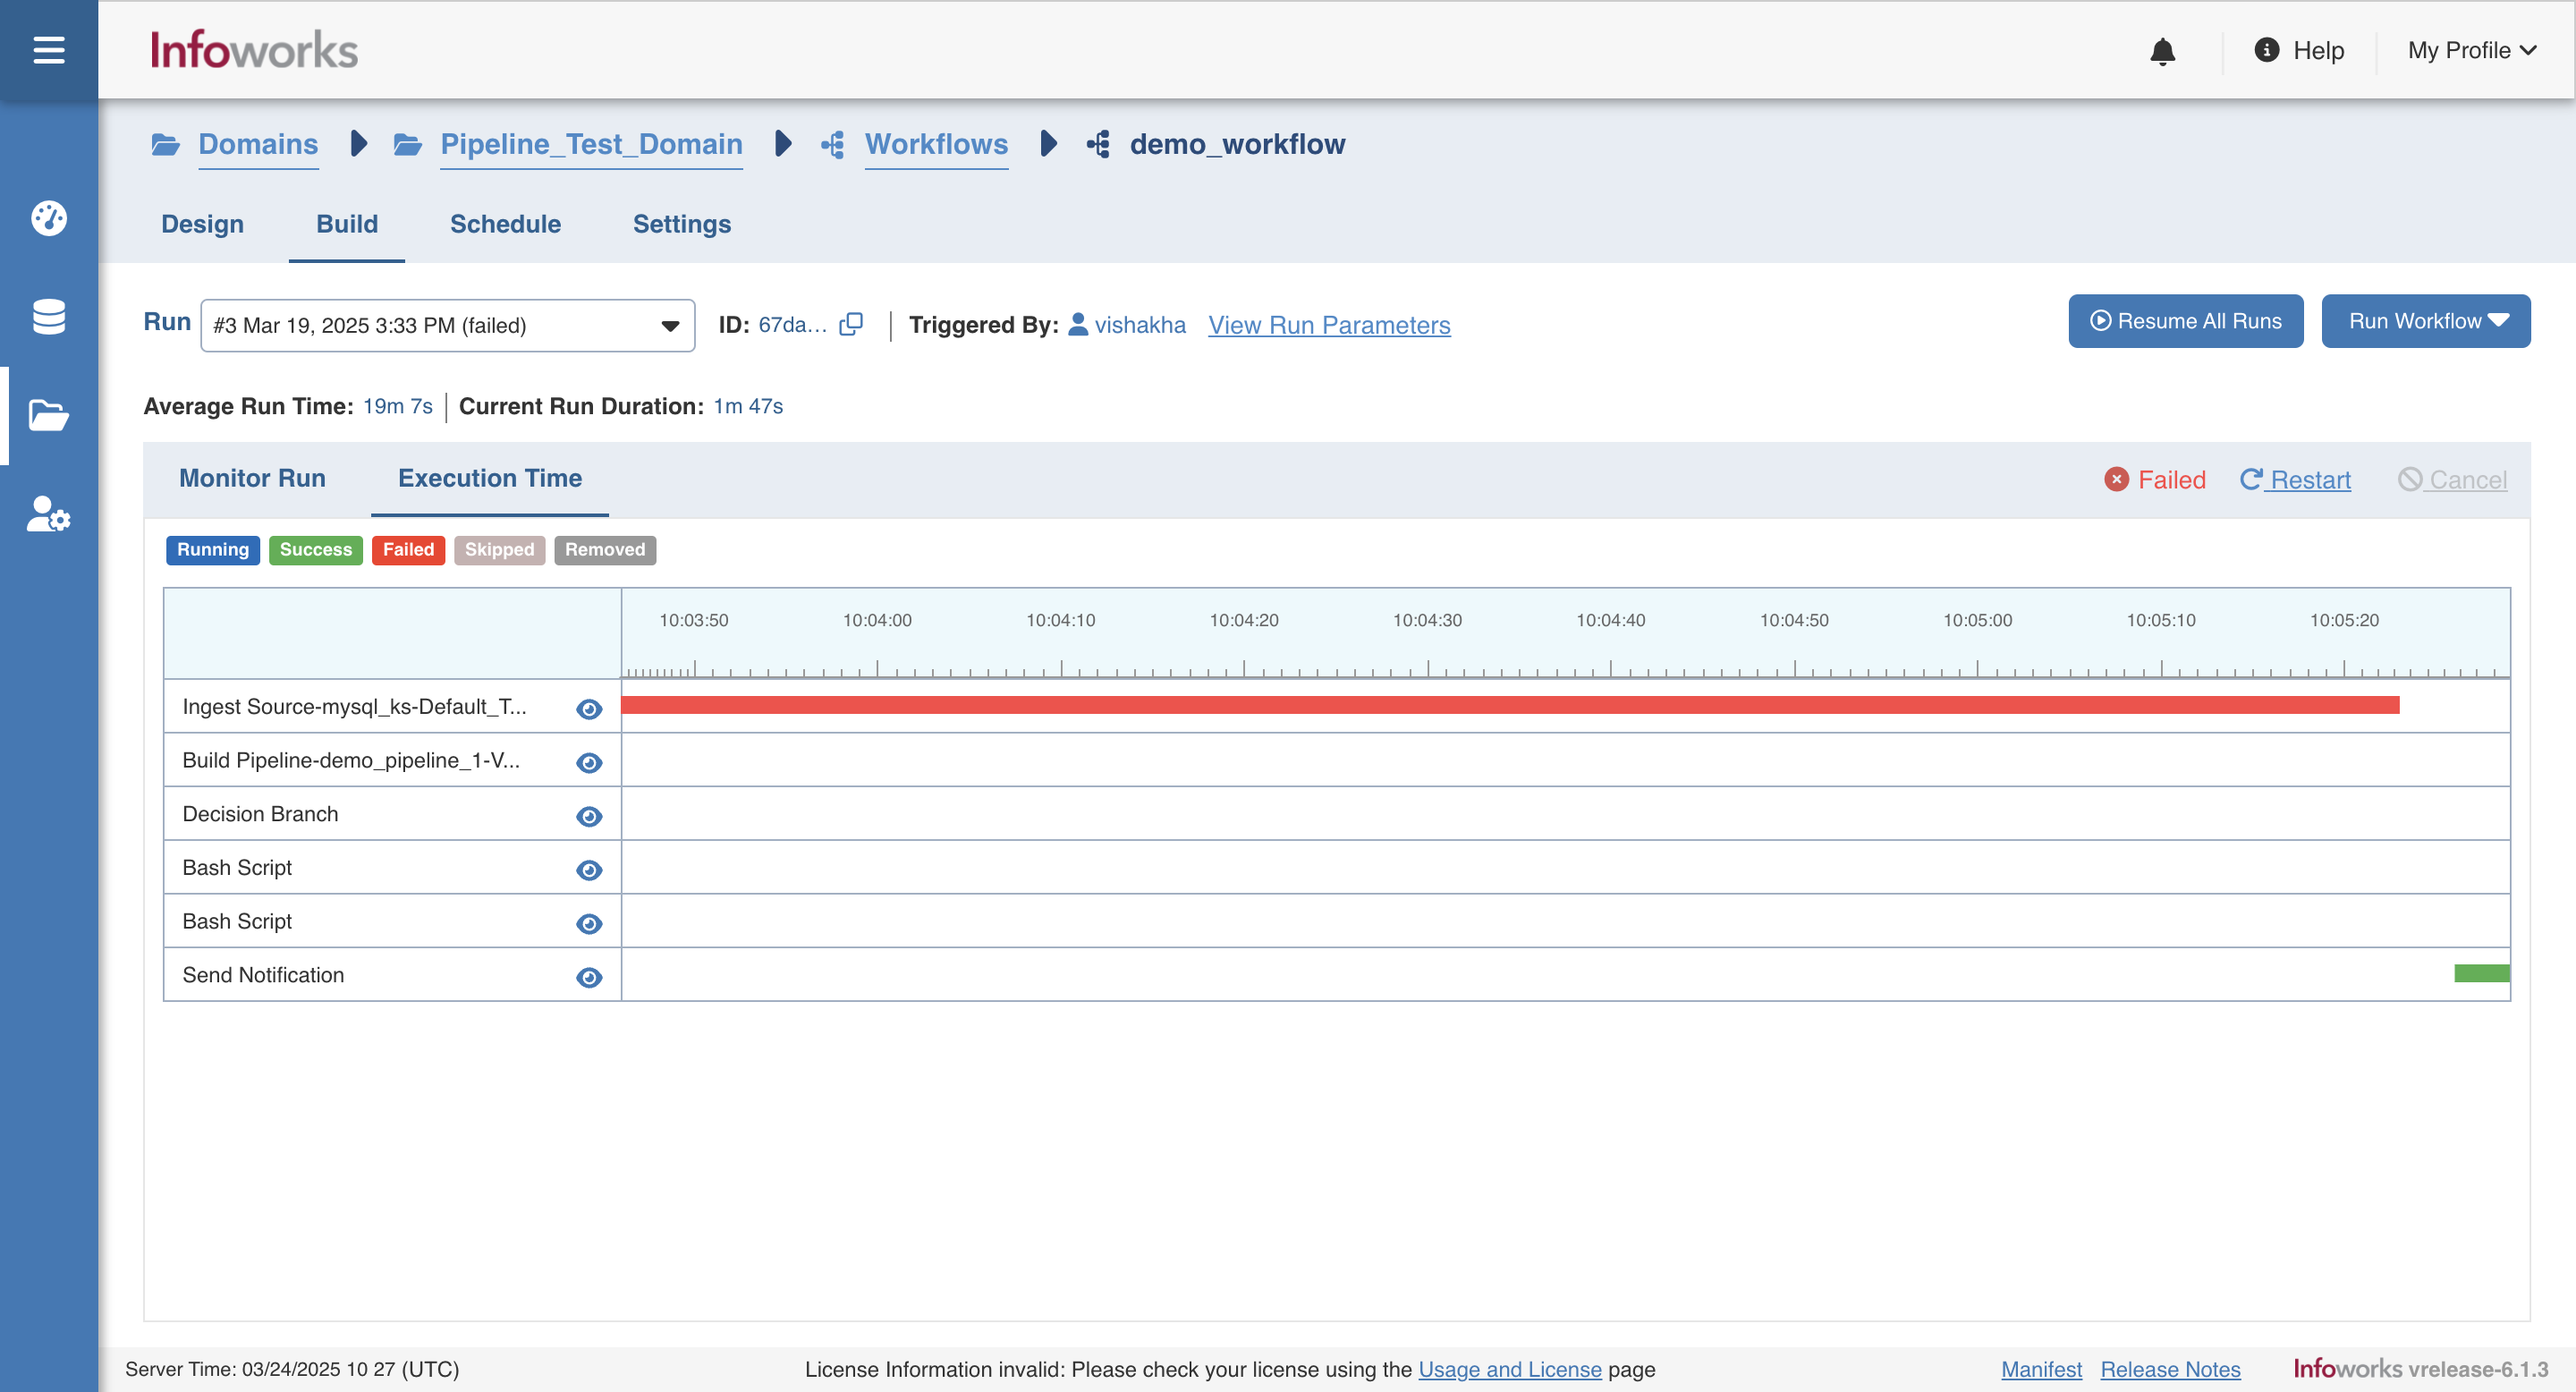
Task: Switch to the Schedule tab
Action: tap(505, 224)
